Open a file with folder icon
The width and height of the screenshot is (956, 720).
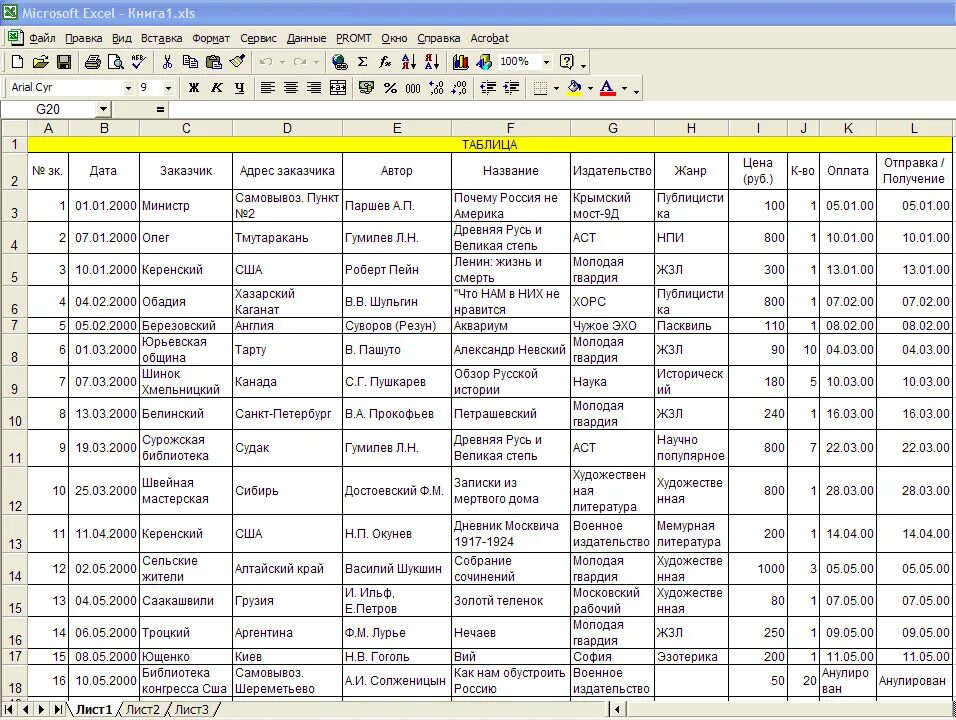click(40, 62)
